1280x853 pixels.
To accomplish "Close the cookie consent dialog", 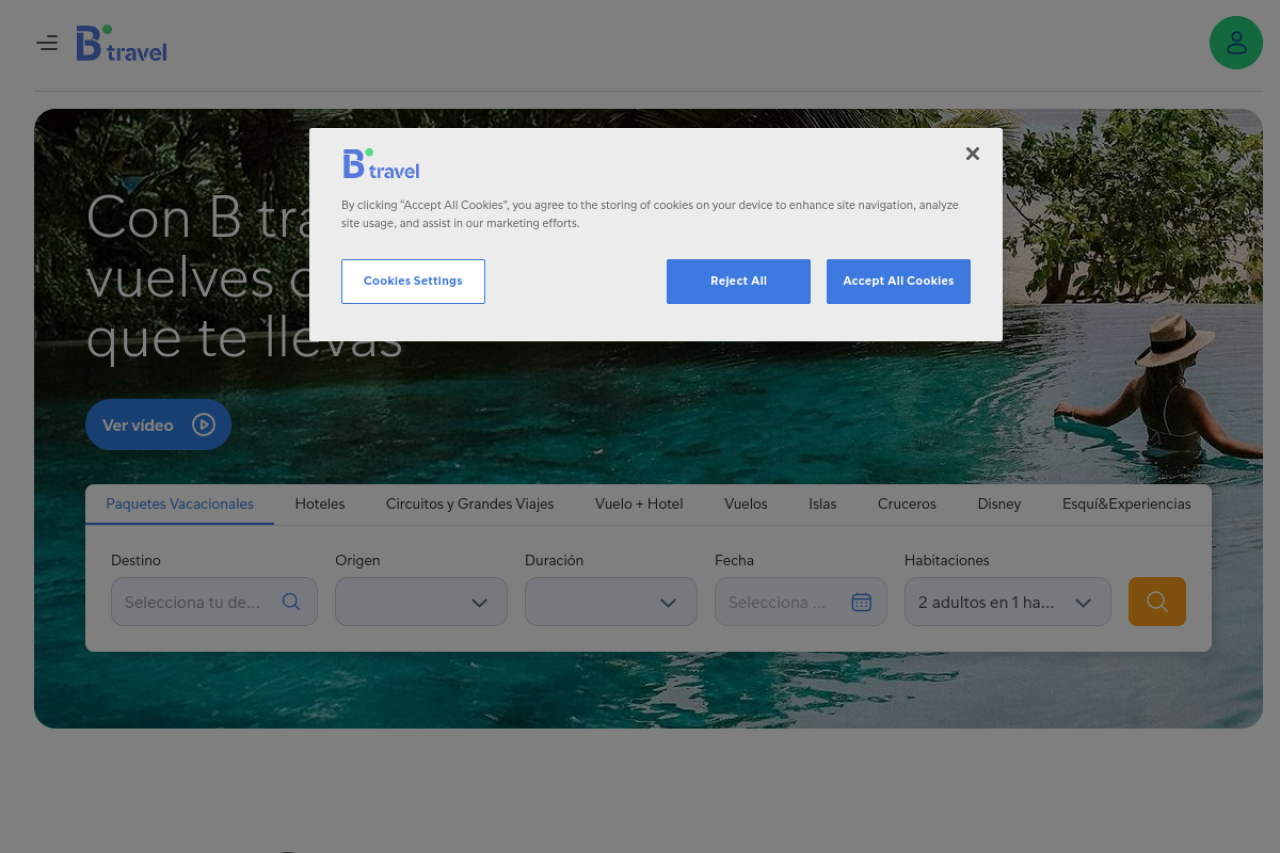I will pos(972,154).
